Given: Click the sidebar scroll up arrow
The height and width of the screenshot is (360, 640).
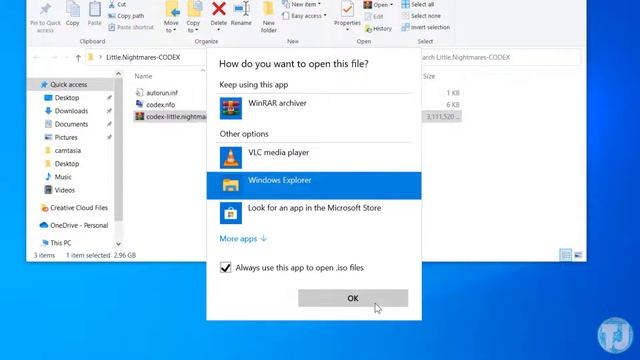Looking at the screenshot, I should (118, 74).
